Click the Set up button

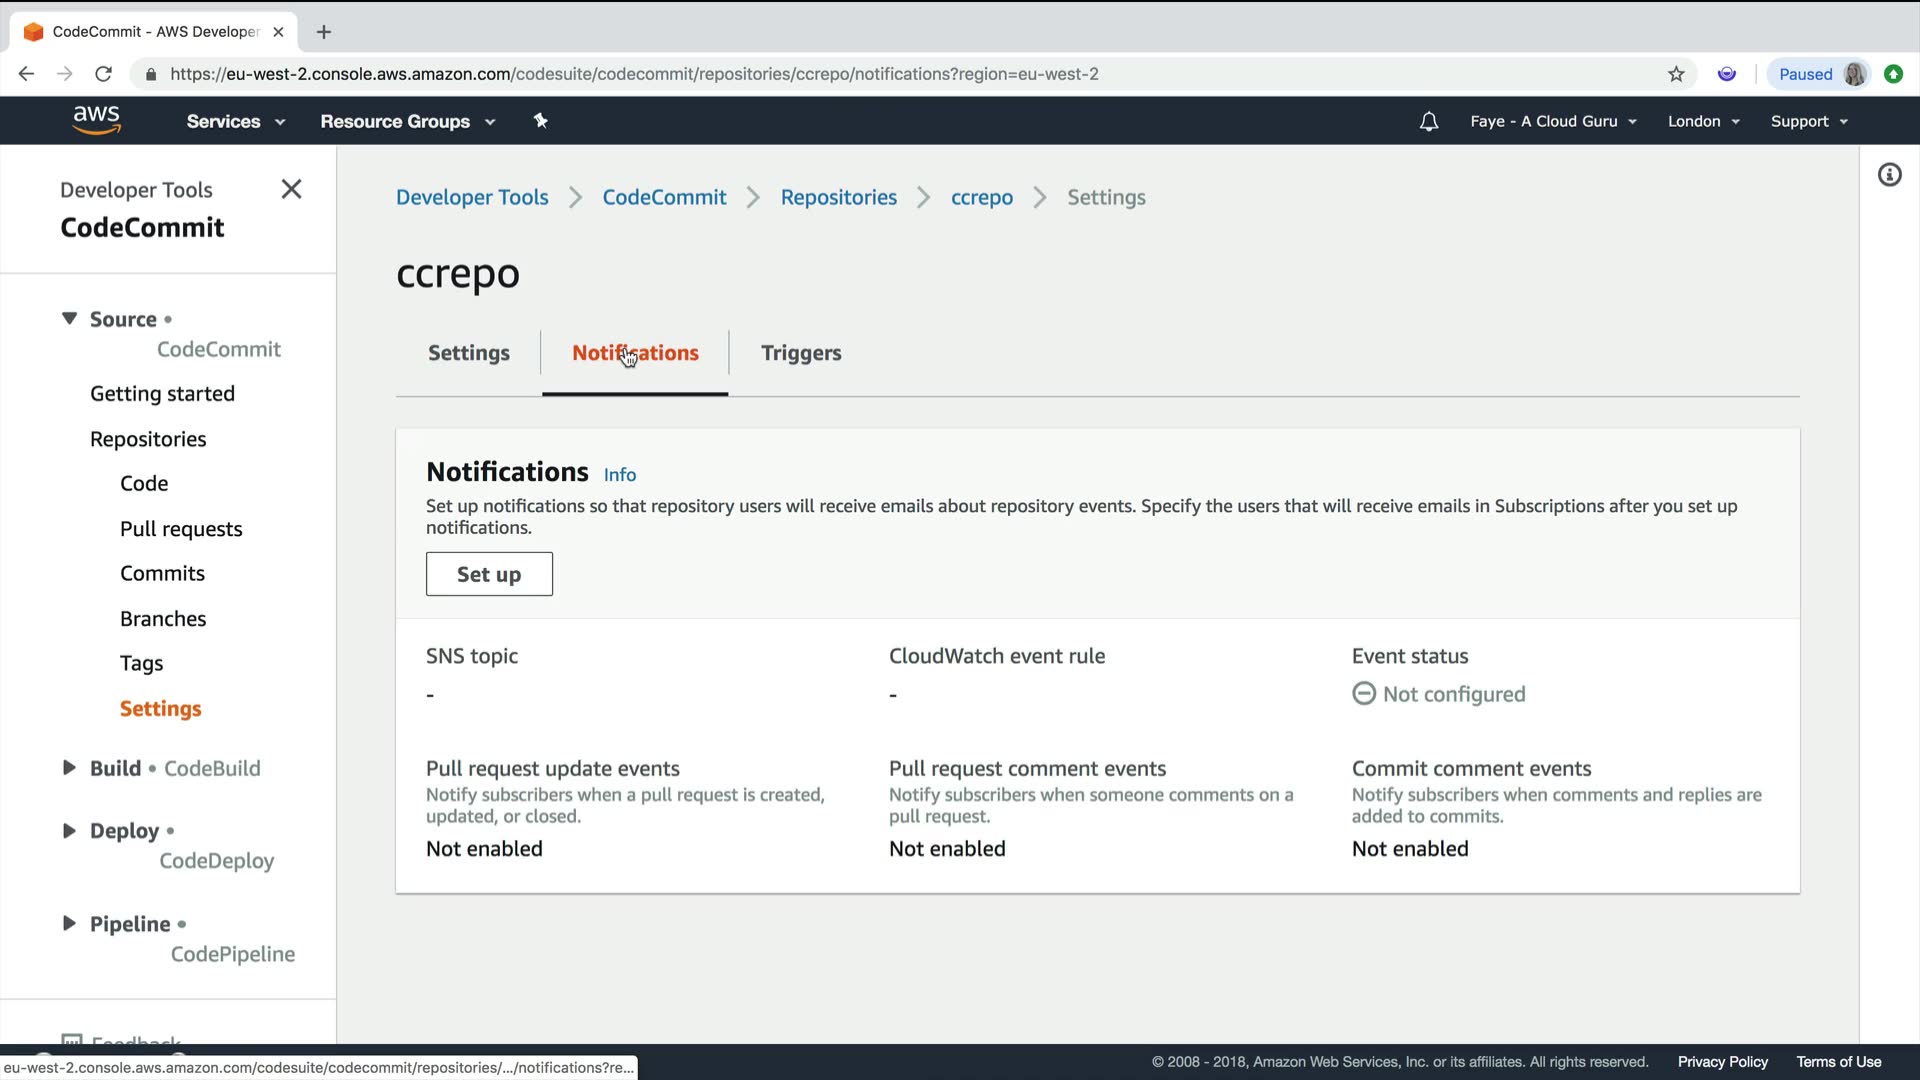[x=489, y=574]
